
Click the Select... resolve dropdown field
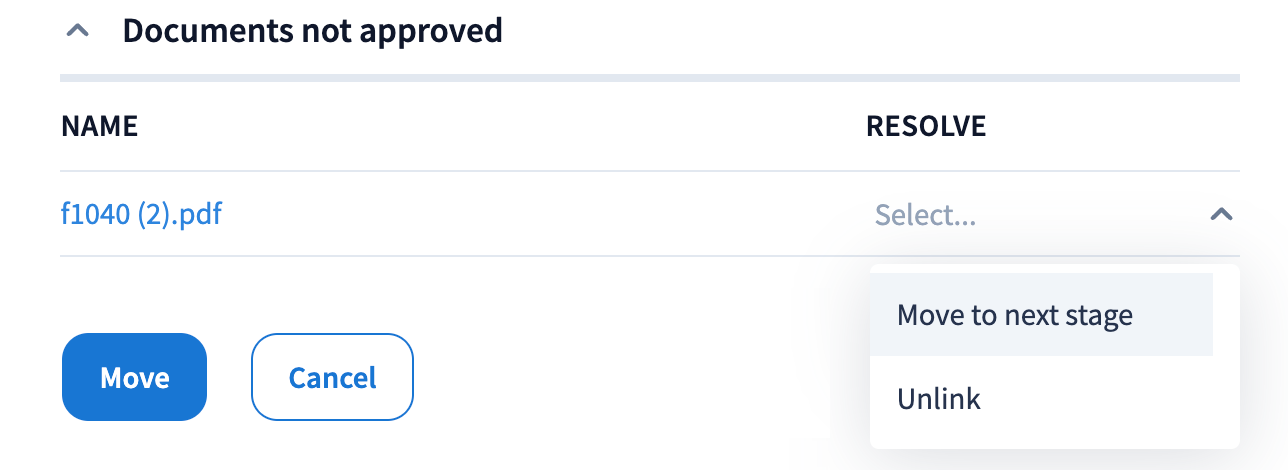1040,214
